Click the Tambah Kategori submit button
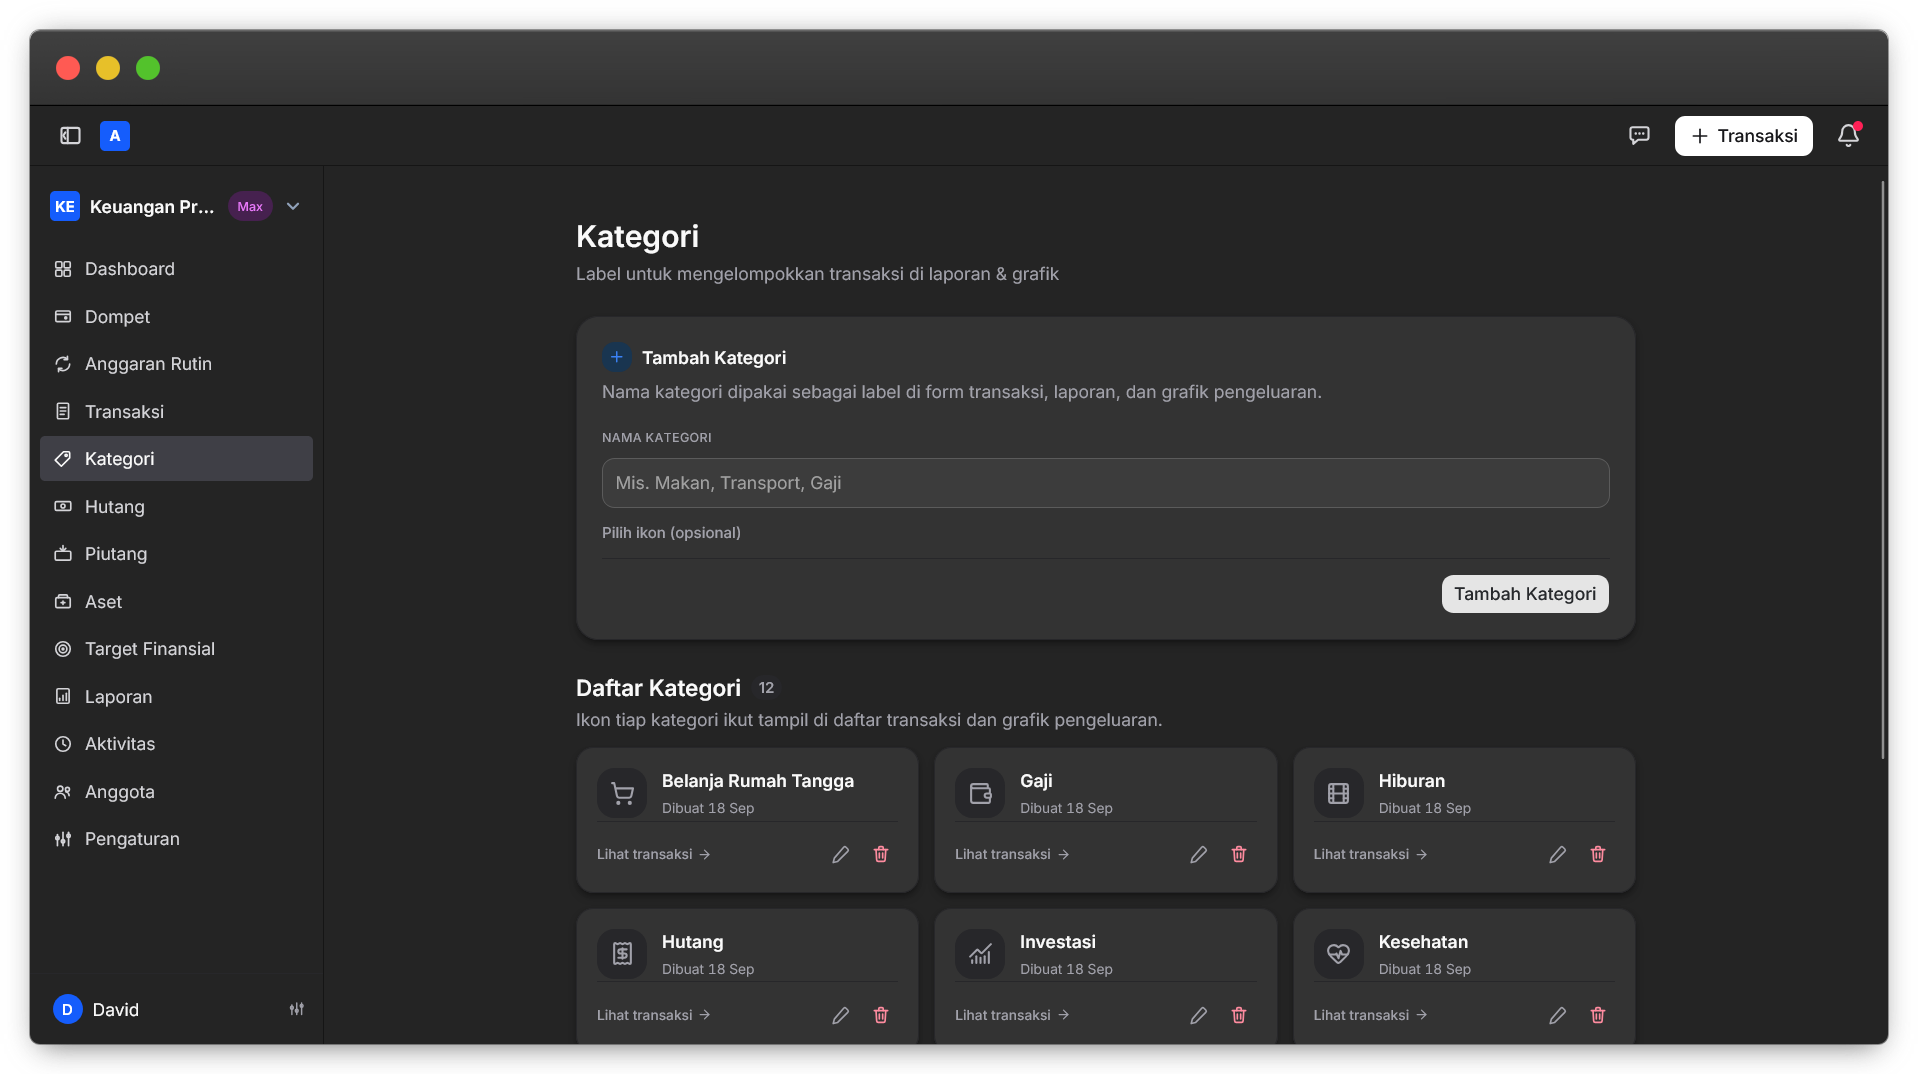1918x1074 pixels. click(x=1524, y=594)
